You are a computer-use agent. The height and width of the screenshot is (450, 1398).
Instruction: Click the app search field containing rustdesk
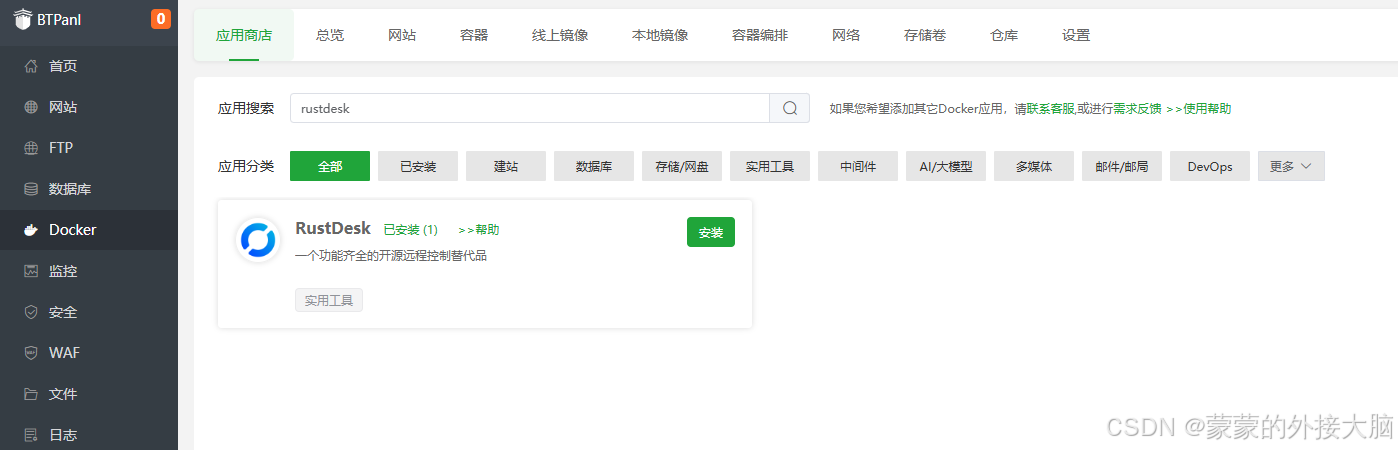[x=529, y=108]
